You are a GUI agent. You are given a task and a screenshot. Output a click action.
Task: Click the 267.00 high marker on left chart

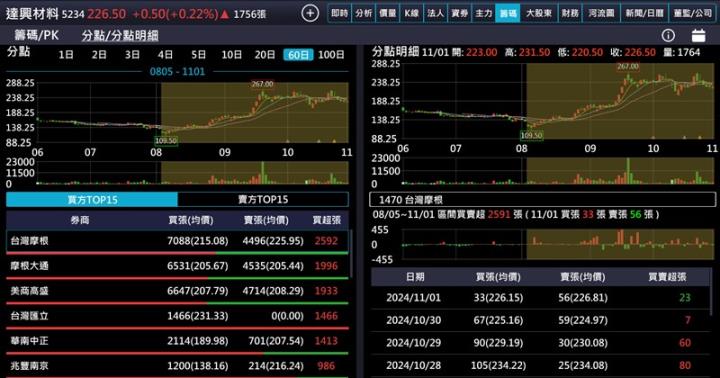[x=262, y=84]
